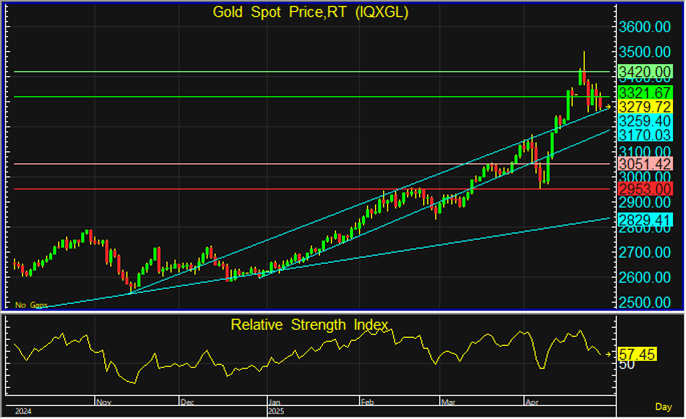
Task: Click the 3420.00 light green price label
Action: [644, 72]
